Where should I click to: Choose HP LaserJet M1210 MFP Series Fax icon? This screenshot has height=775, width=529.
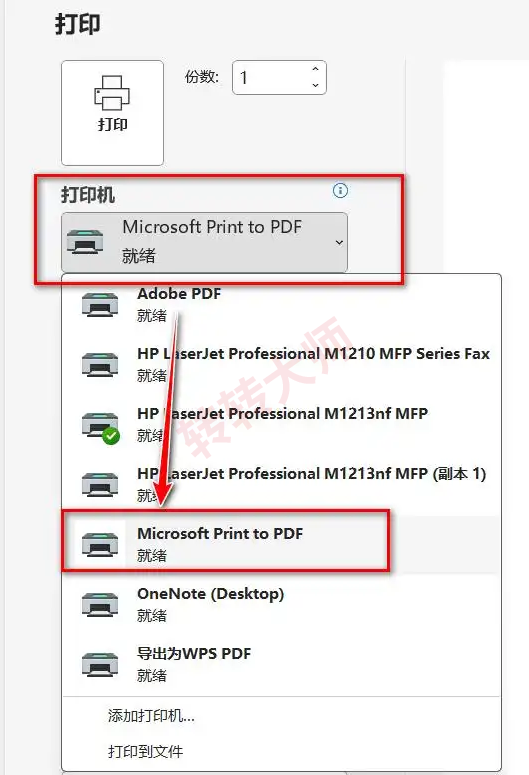[x=100, y=364]
